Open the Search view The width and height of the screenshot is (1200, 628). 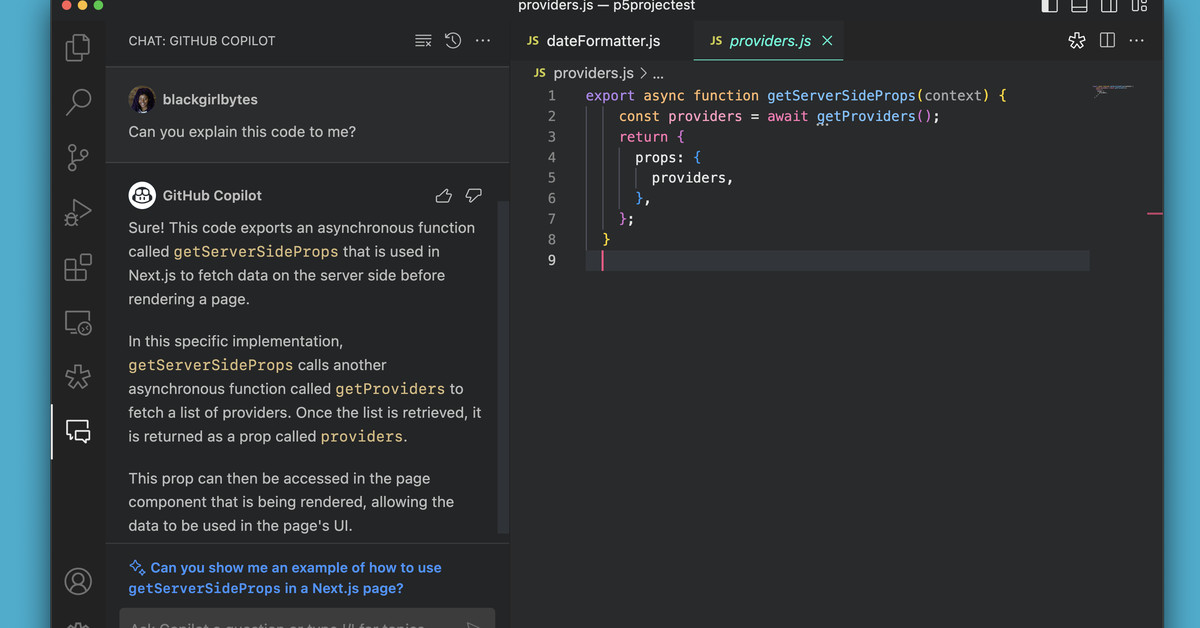click(78, 102)
